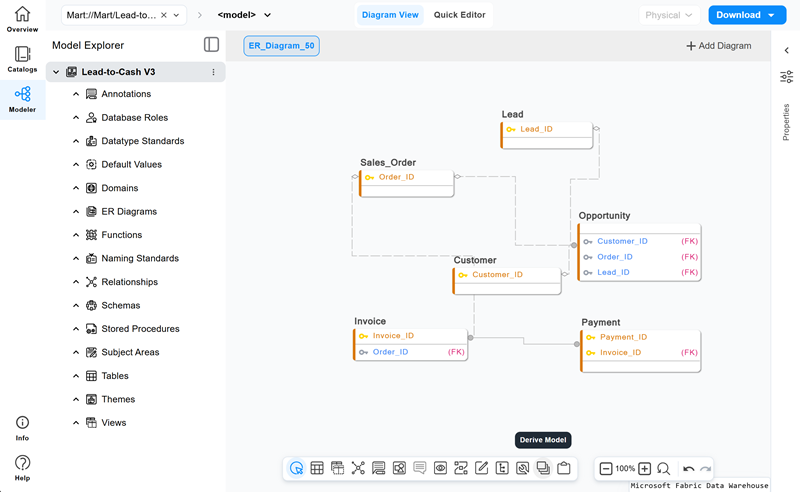The height and width of the screenshot is (492, 800).
Task: Expand the Domains tree node
Action: 76,188
